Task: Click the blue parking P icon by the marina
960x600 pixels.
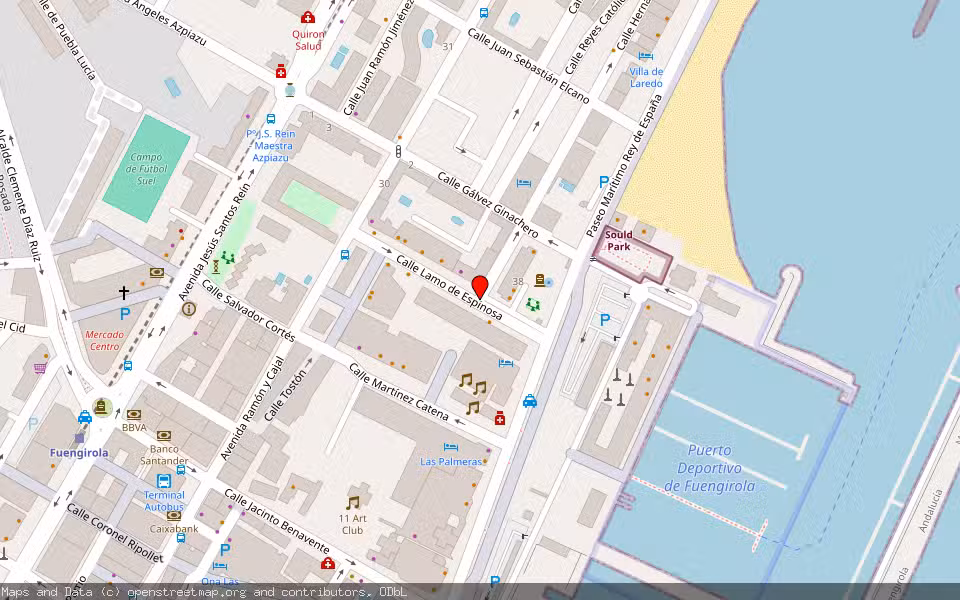Action: 603,317
